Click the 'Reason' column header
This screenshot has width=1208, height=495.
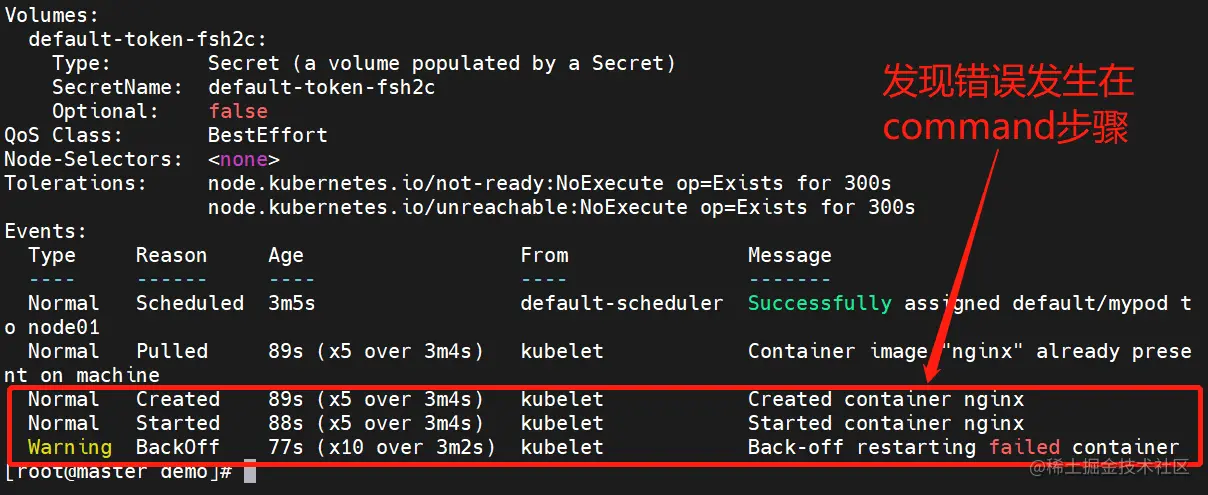point(171,255)
